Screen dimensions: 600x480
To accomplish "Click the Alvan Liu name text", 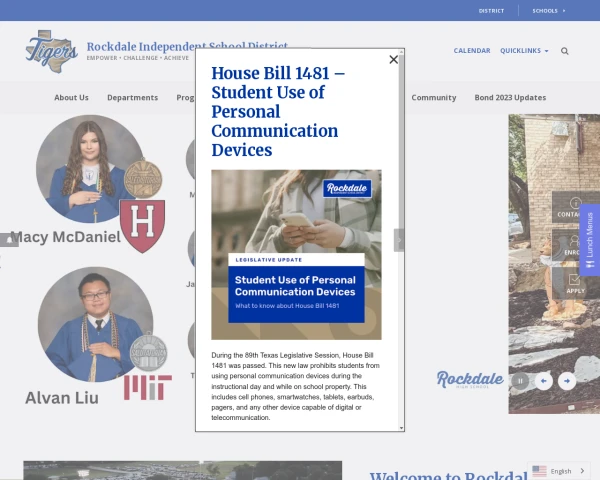I will pos(62,398).
